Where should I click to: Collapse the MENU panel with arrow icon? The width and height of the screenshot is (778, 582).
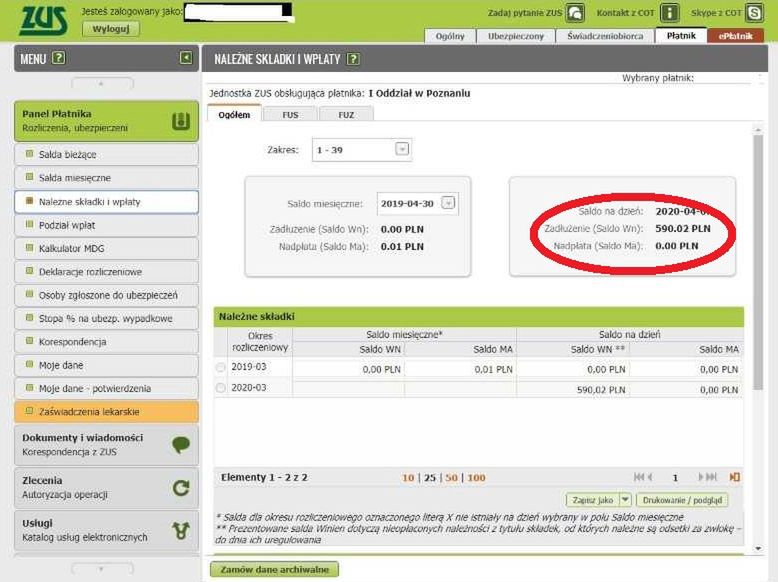pyautogui.click(x=186, y=58)
